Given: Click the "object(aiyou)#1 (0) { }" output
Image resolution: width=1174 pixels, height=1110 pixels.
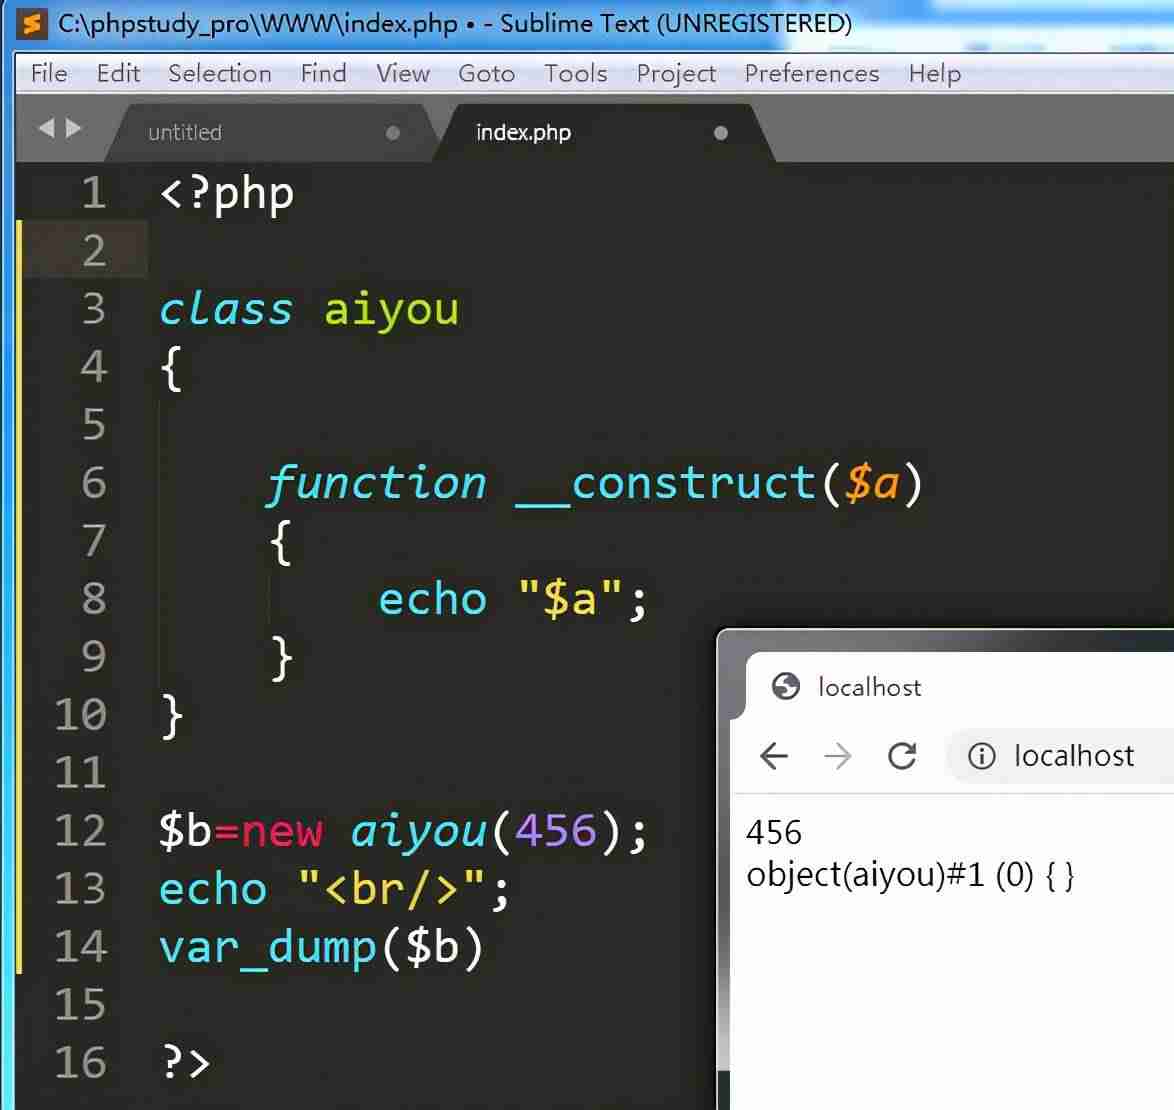Looking at the screenshot, I should point(910,876).
